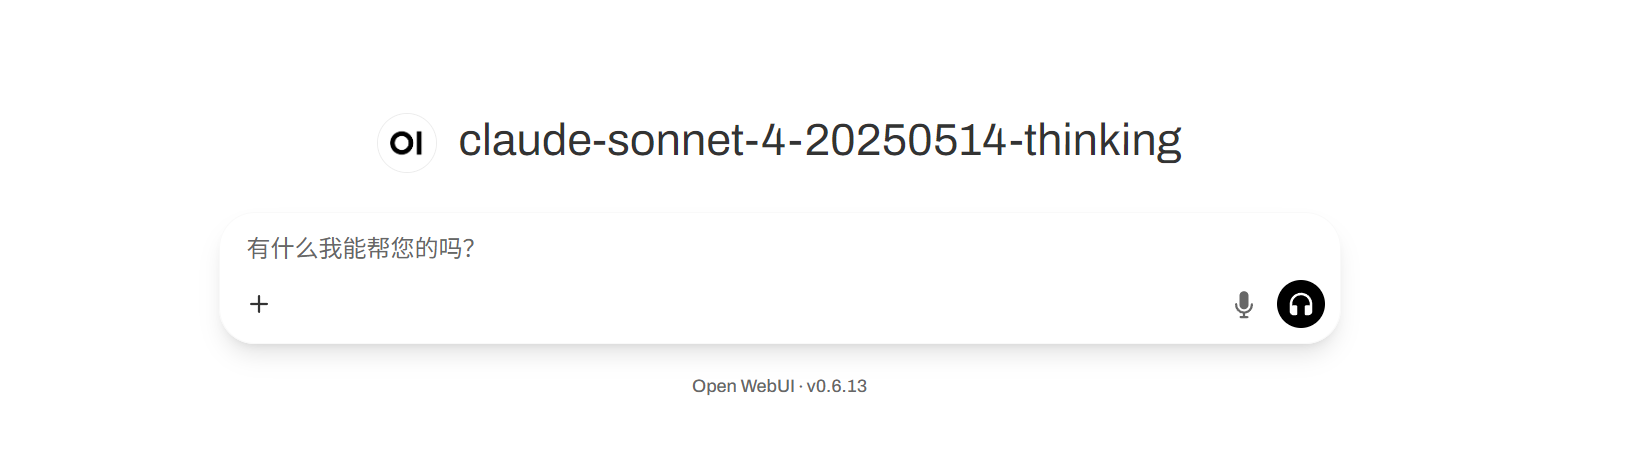This screenshot has height=461, width=1640.
Task: Focus the chat input with Chinese placeholder
Action: click(780, 248)
